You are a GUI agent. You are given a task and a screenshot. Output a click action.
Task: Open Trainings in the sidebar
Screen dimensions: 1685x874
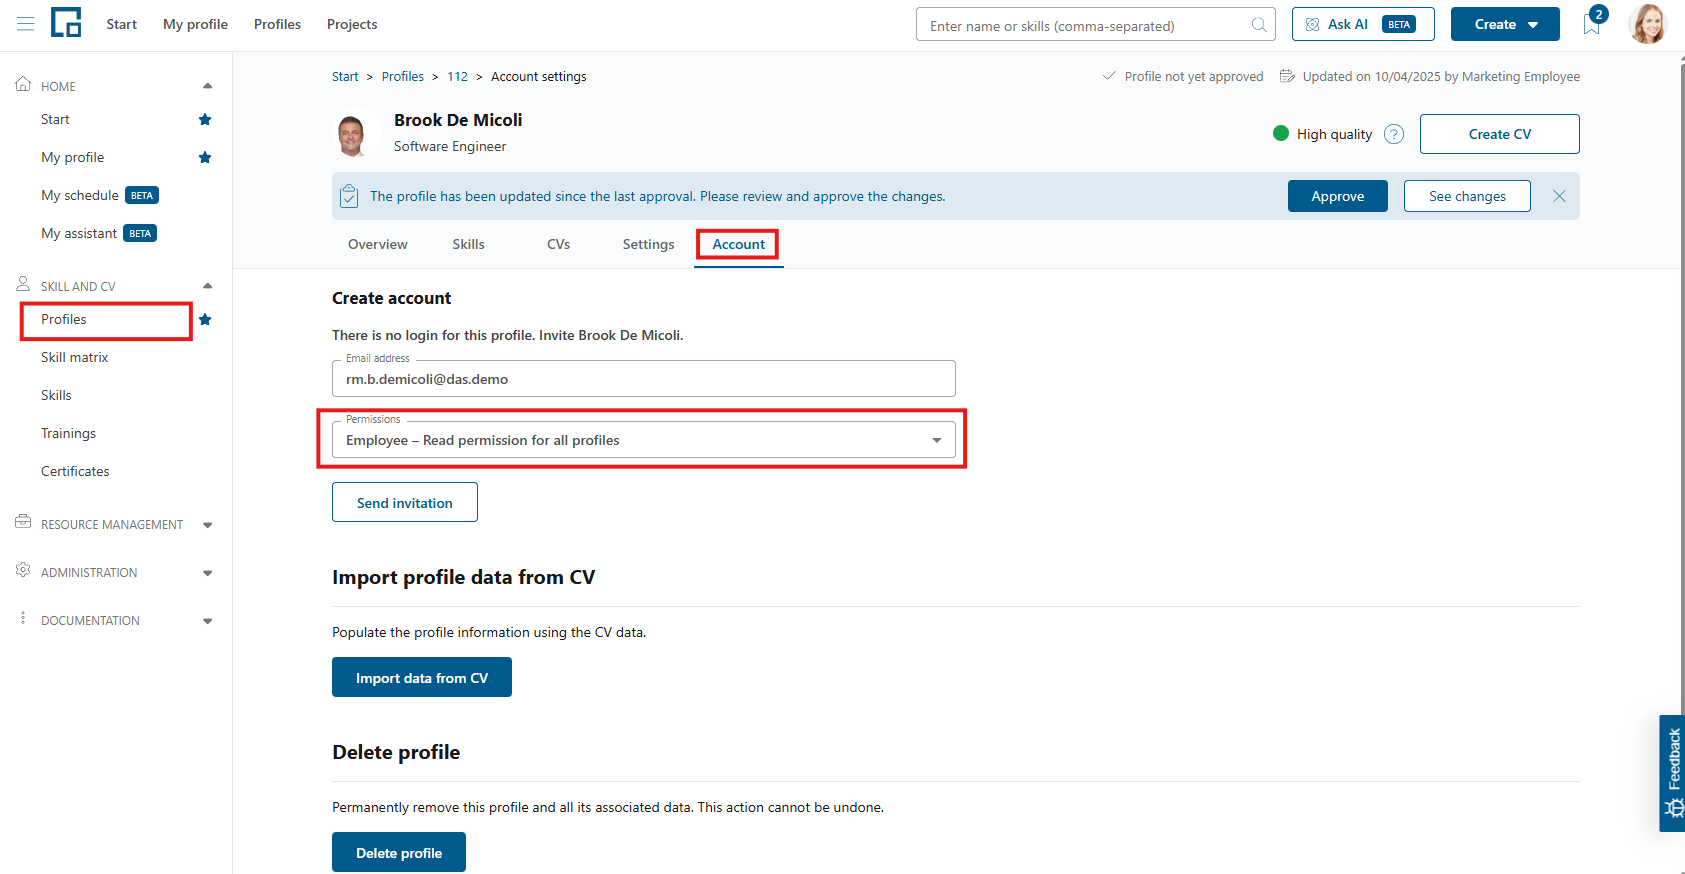click(x=69, y=433)
